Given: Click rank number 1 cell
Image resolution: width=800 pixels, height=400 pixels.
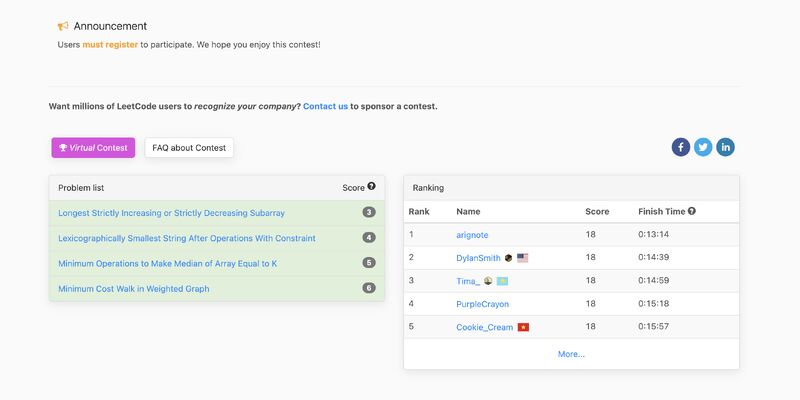Looking at the screenshot, I should point(411,235).
